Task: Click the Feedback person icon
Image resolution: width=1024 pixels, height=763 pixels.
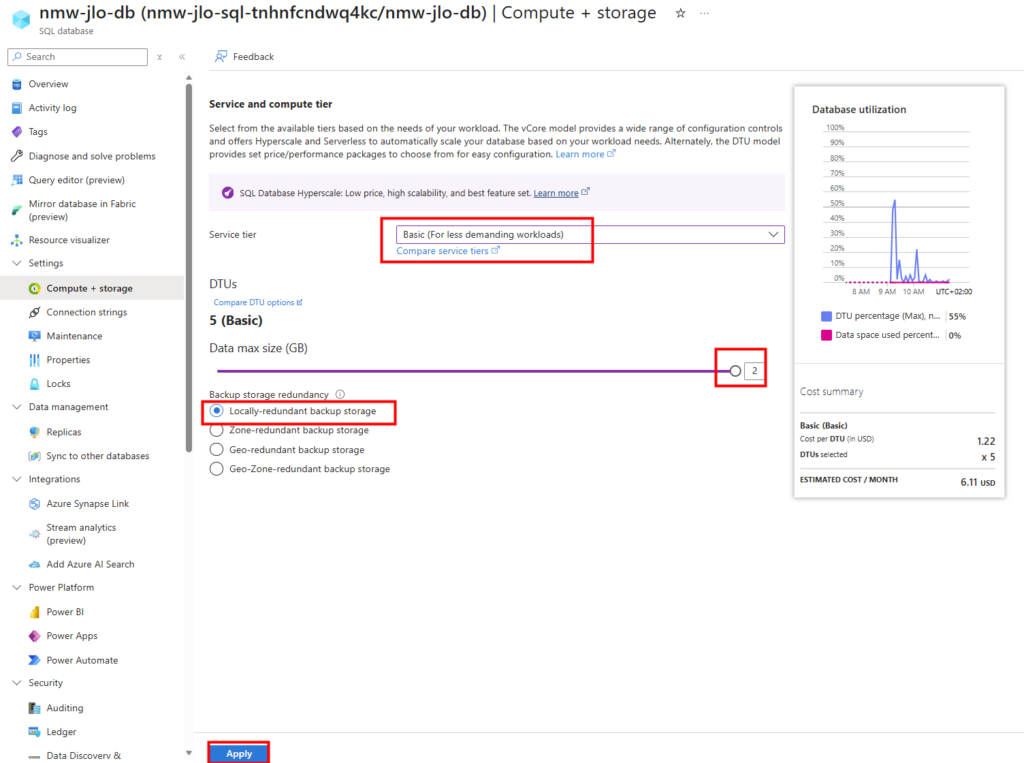Action: coord(221,57)
